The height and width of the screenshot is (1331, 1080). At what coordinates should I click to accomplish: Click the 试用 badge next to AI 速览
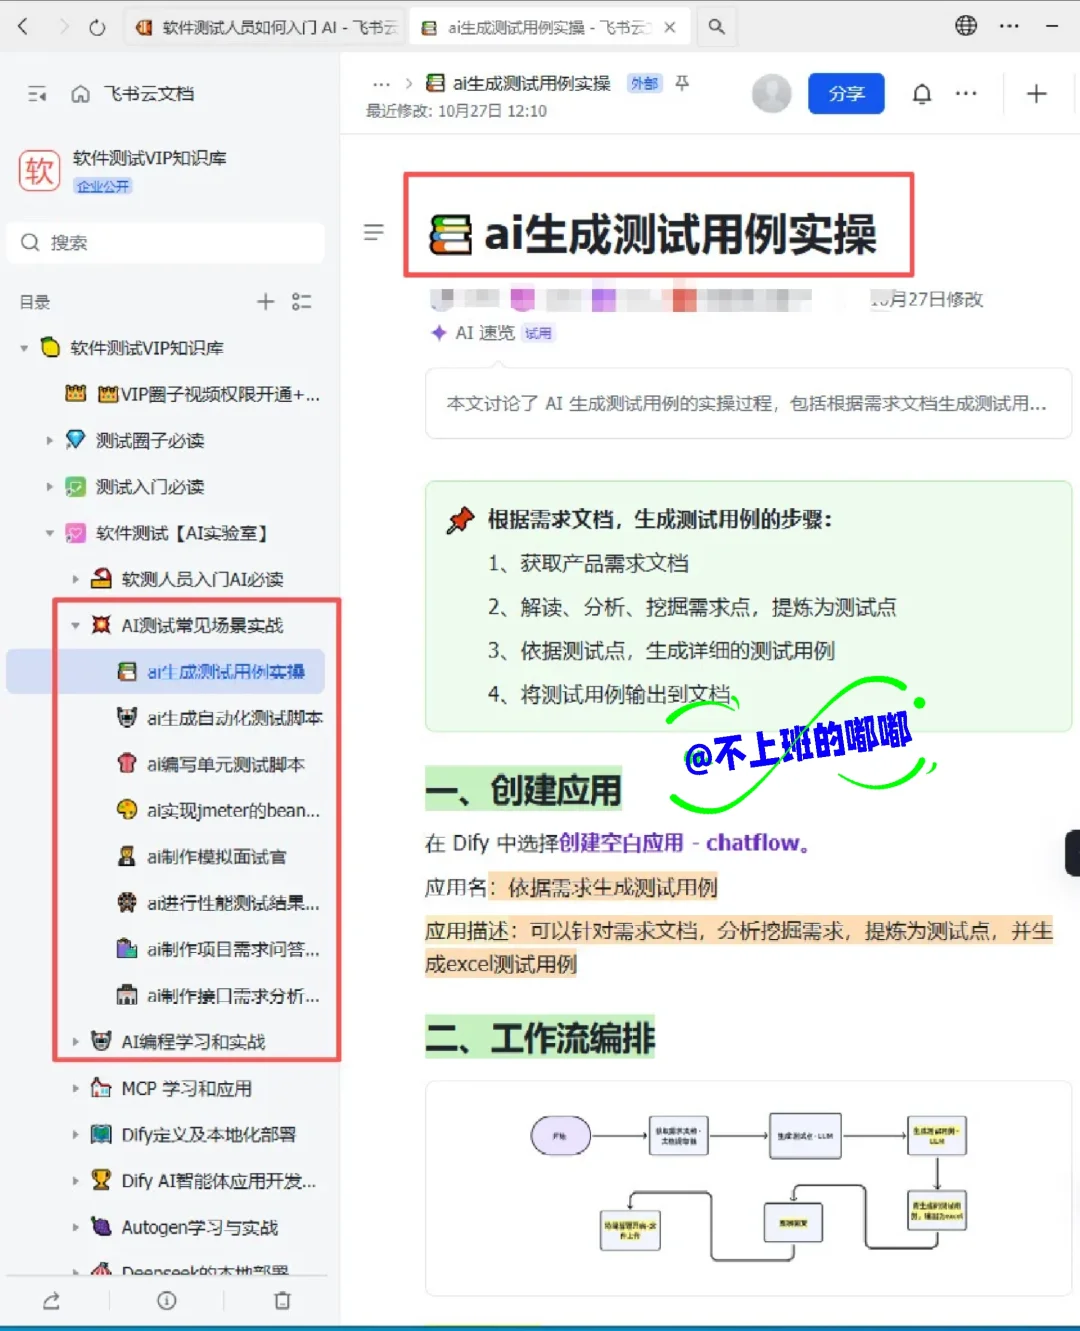tap(538, 333)
